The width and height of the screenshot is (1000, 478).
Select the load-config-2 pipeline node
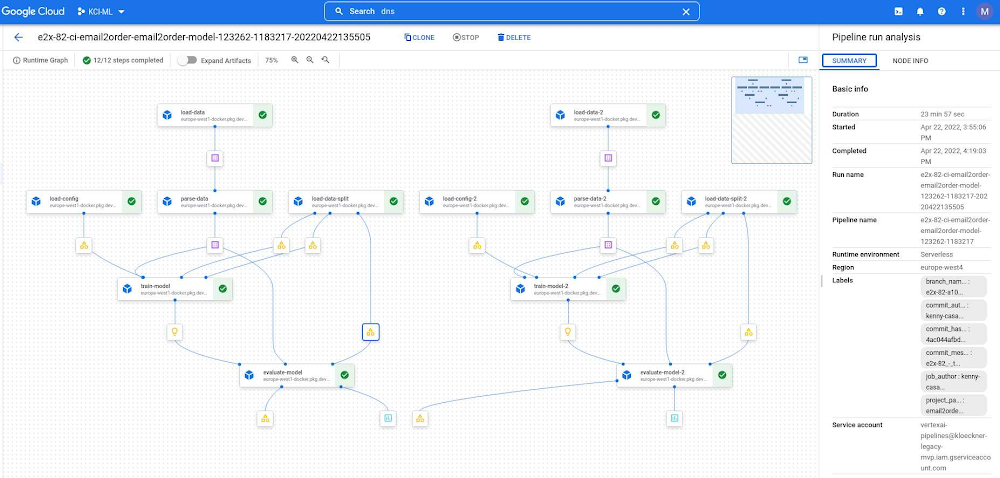(477, 201)
